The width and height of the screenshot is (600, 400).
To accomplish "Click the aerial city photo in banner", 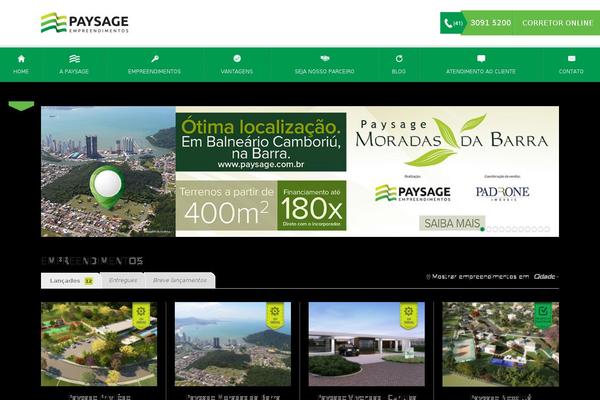I will click(x=108, y=171).
